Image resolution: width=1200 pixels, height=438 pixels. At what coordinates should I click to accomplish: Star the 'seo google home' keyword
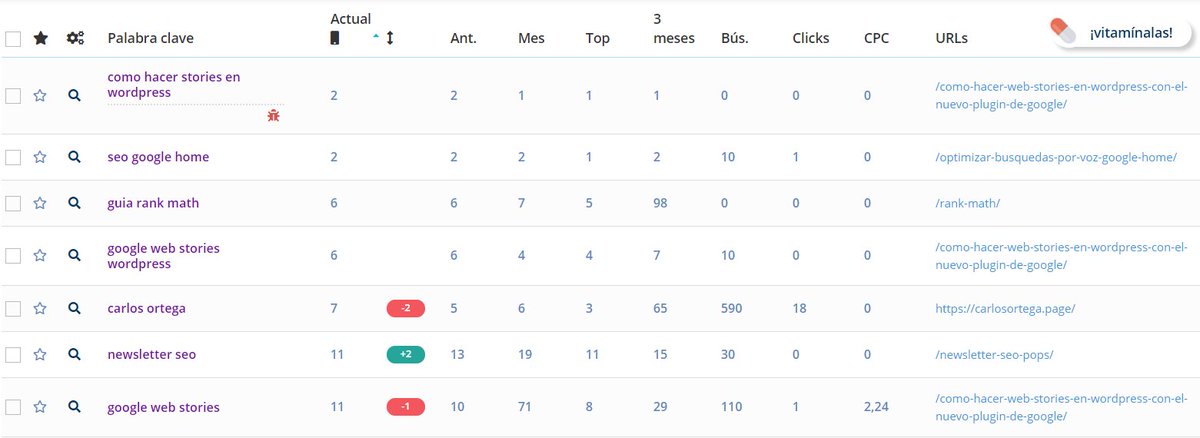click(x=40, y=157)
